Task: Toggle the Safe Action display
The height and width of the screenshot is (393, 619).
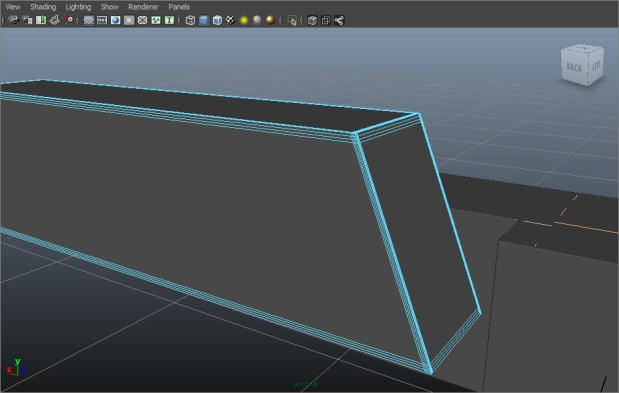Action: pos(156,20)
